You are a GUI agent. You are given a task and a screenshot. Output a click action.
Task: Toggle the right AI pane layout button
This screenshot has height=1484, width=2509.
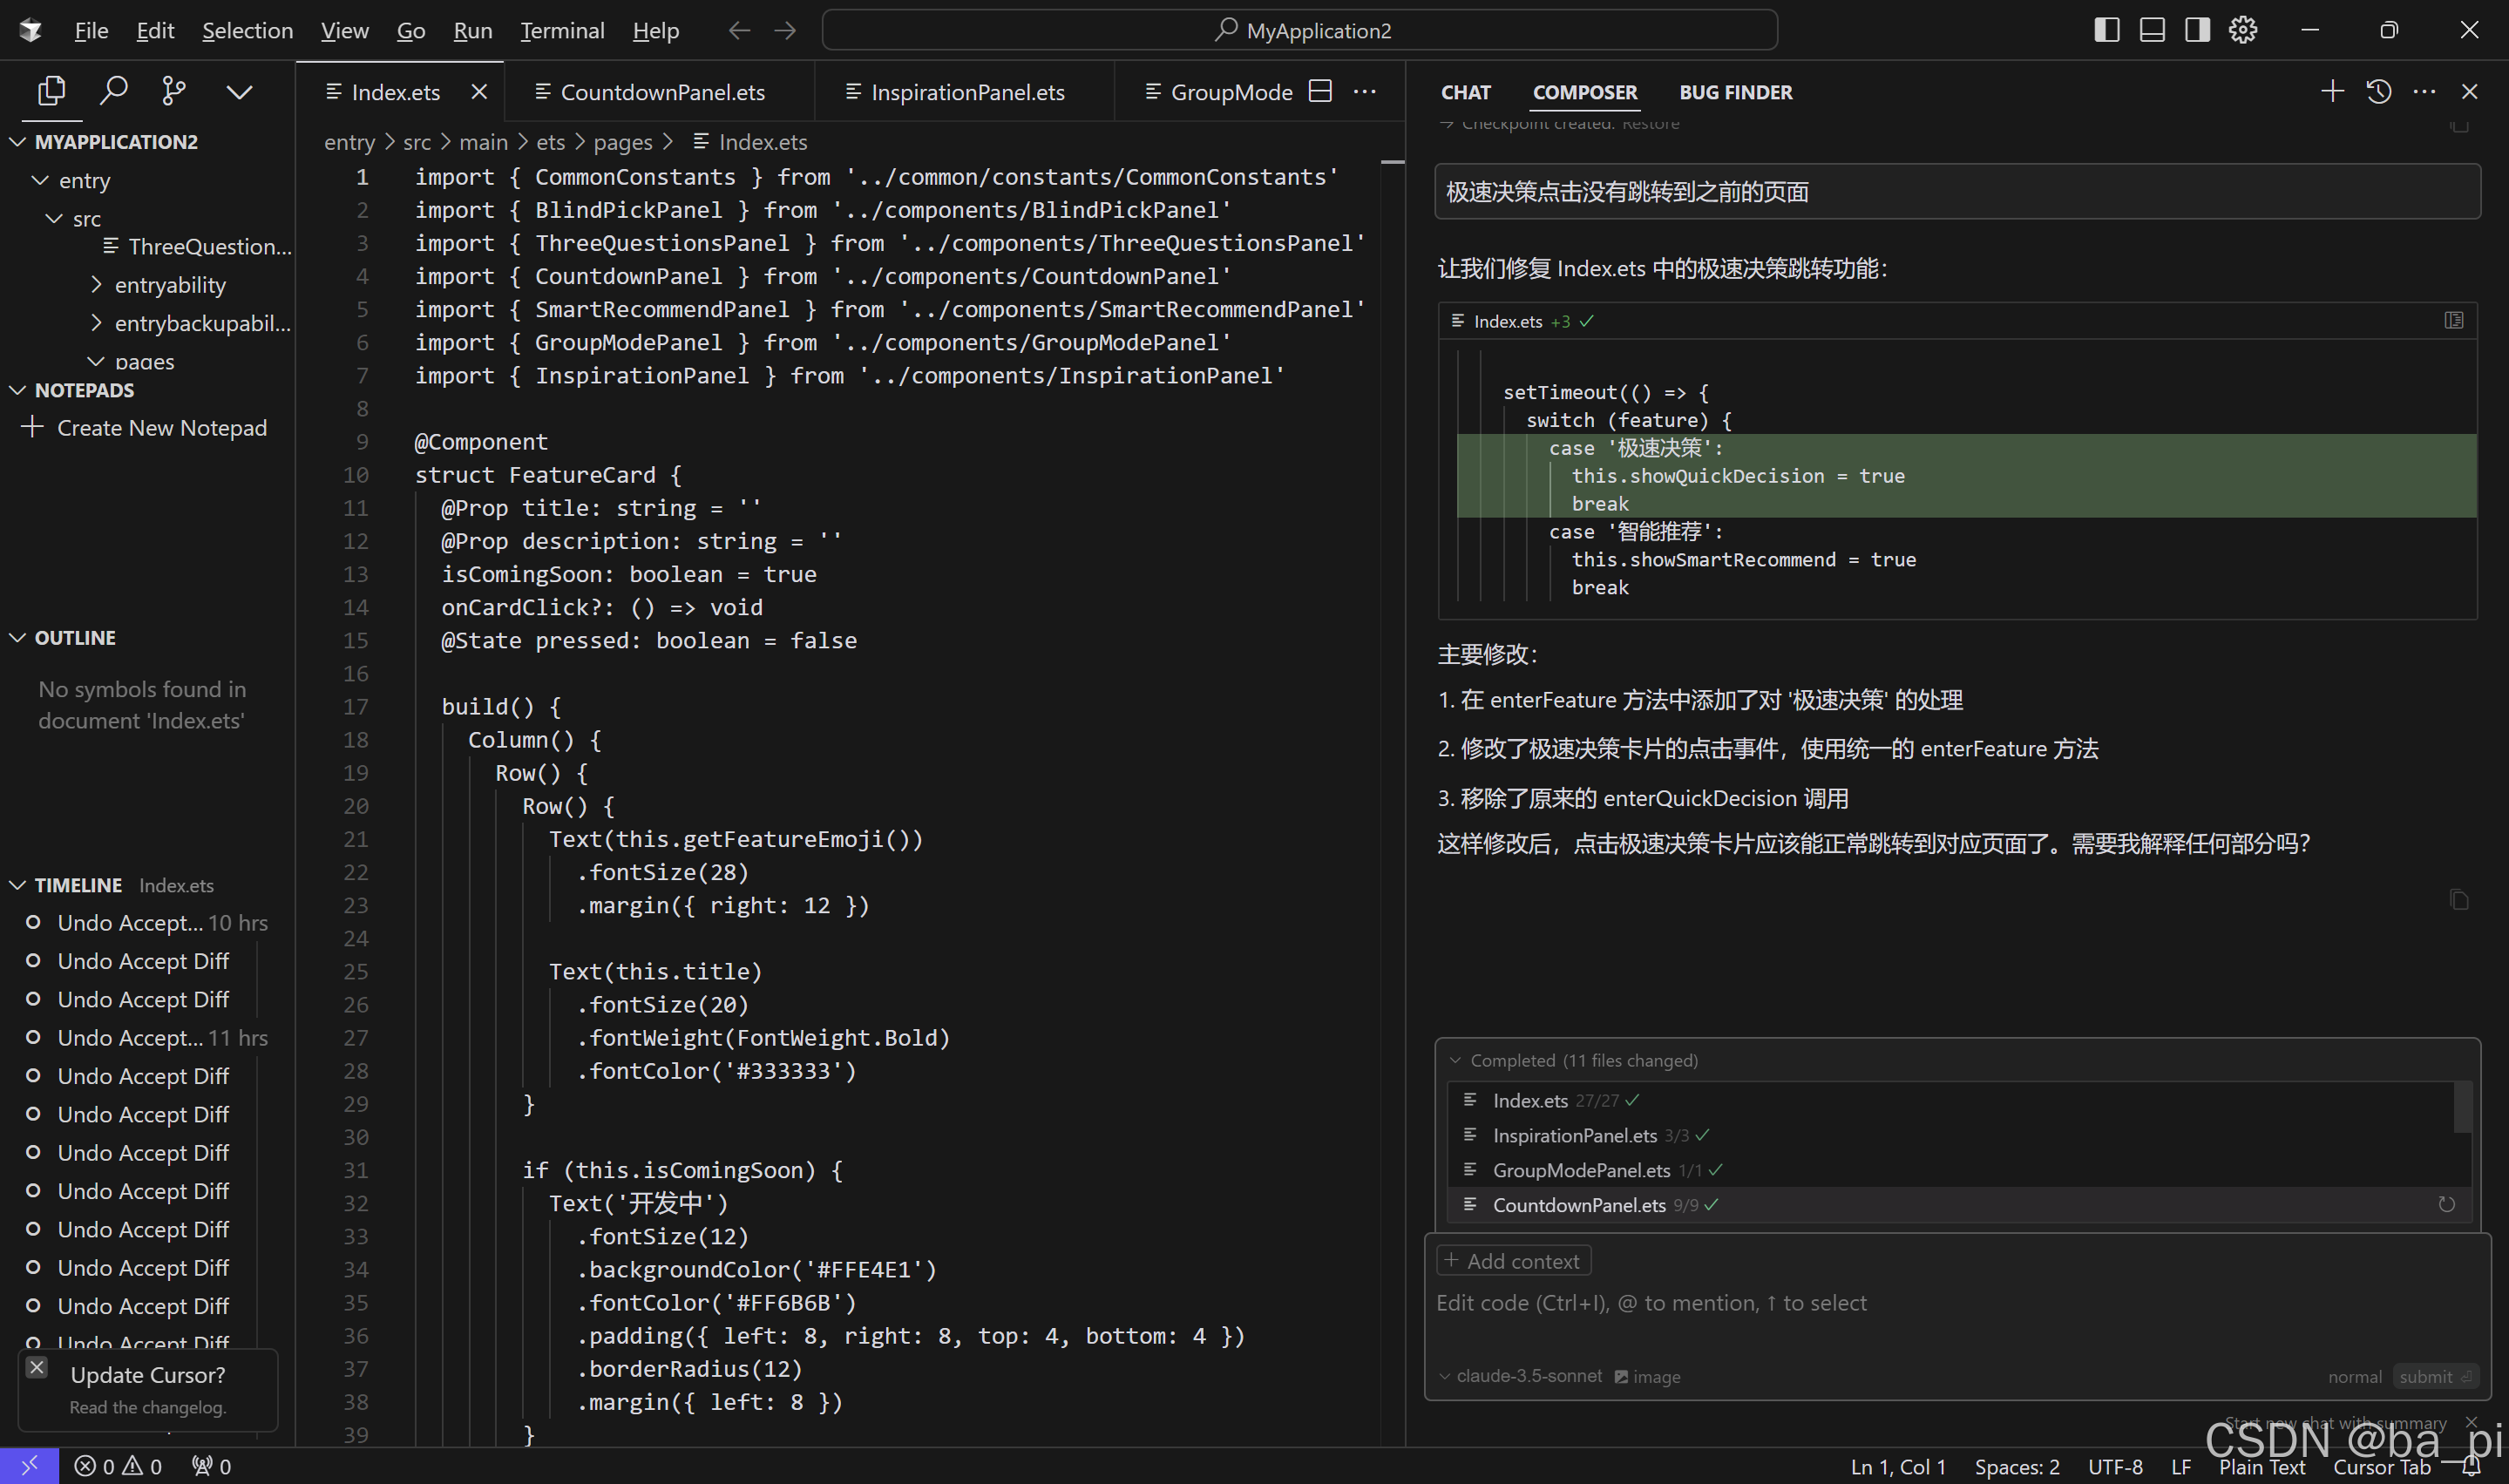[2197, 30]
